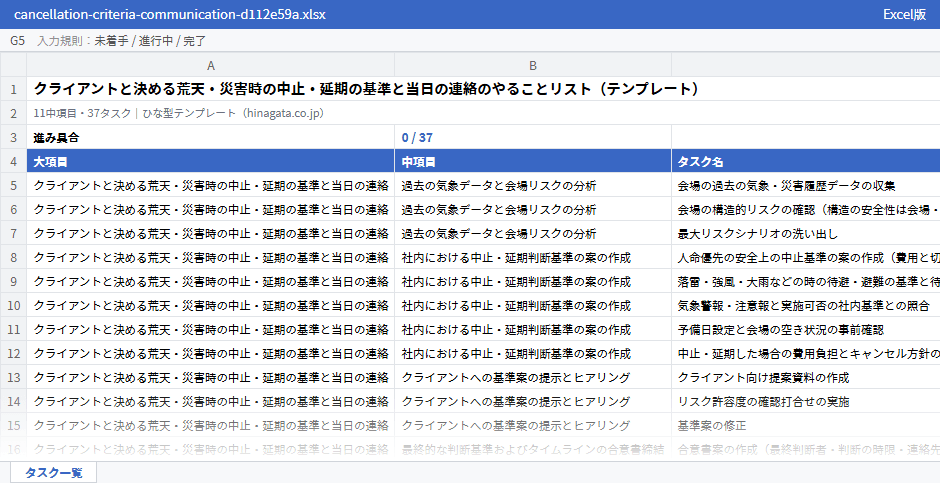Select row header 11

pos(13,329)
